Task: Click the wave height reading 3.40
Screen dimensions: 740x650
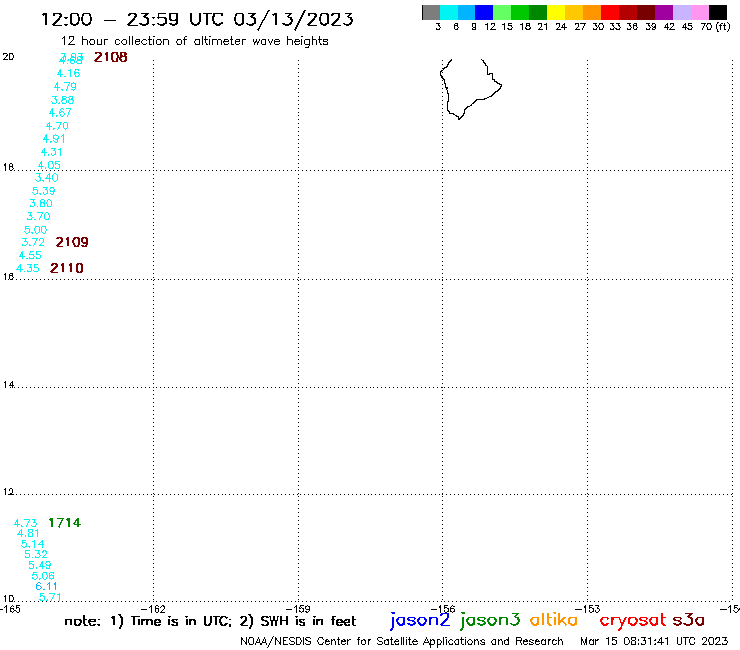Action: click(x=47, y=177)
